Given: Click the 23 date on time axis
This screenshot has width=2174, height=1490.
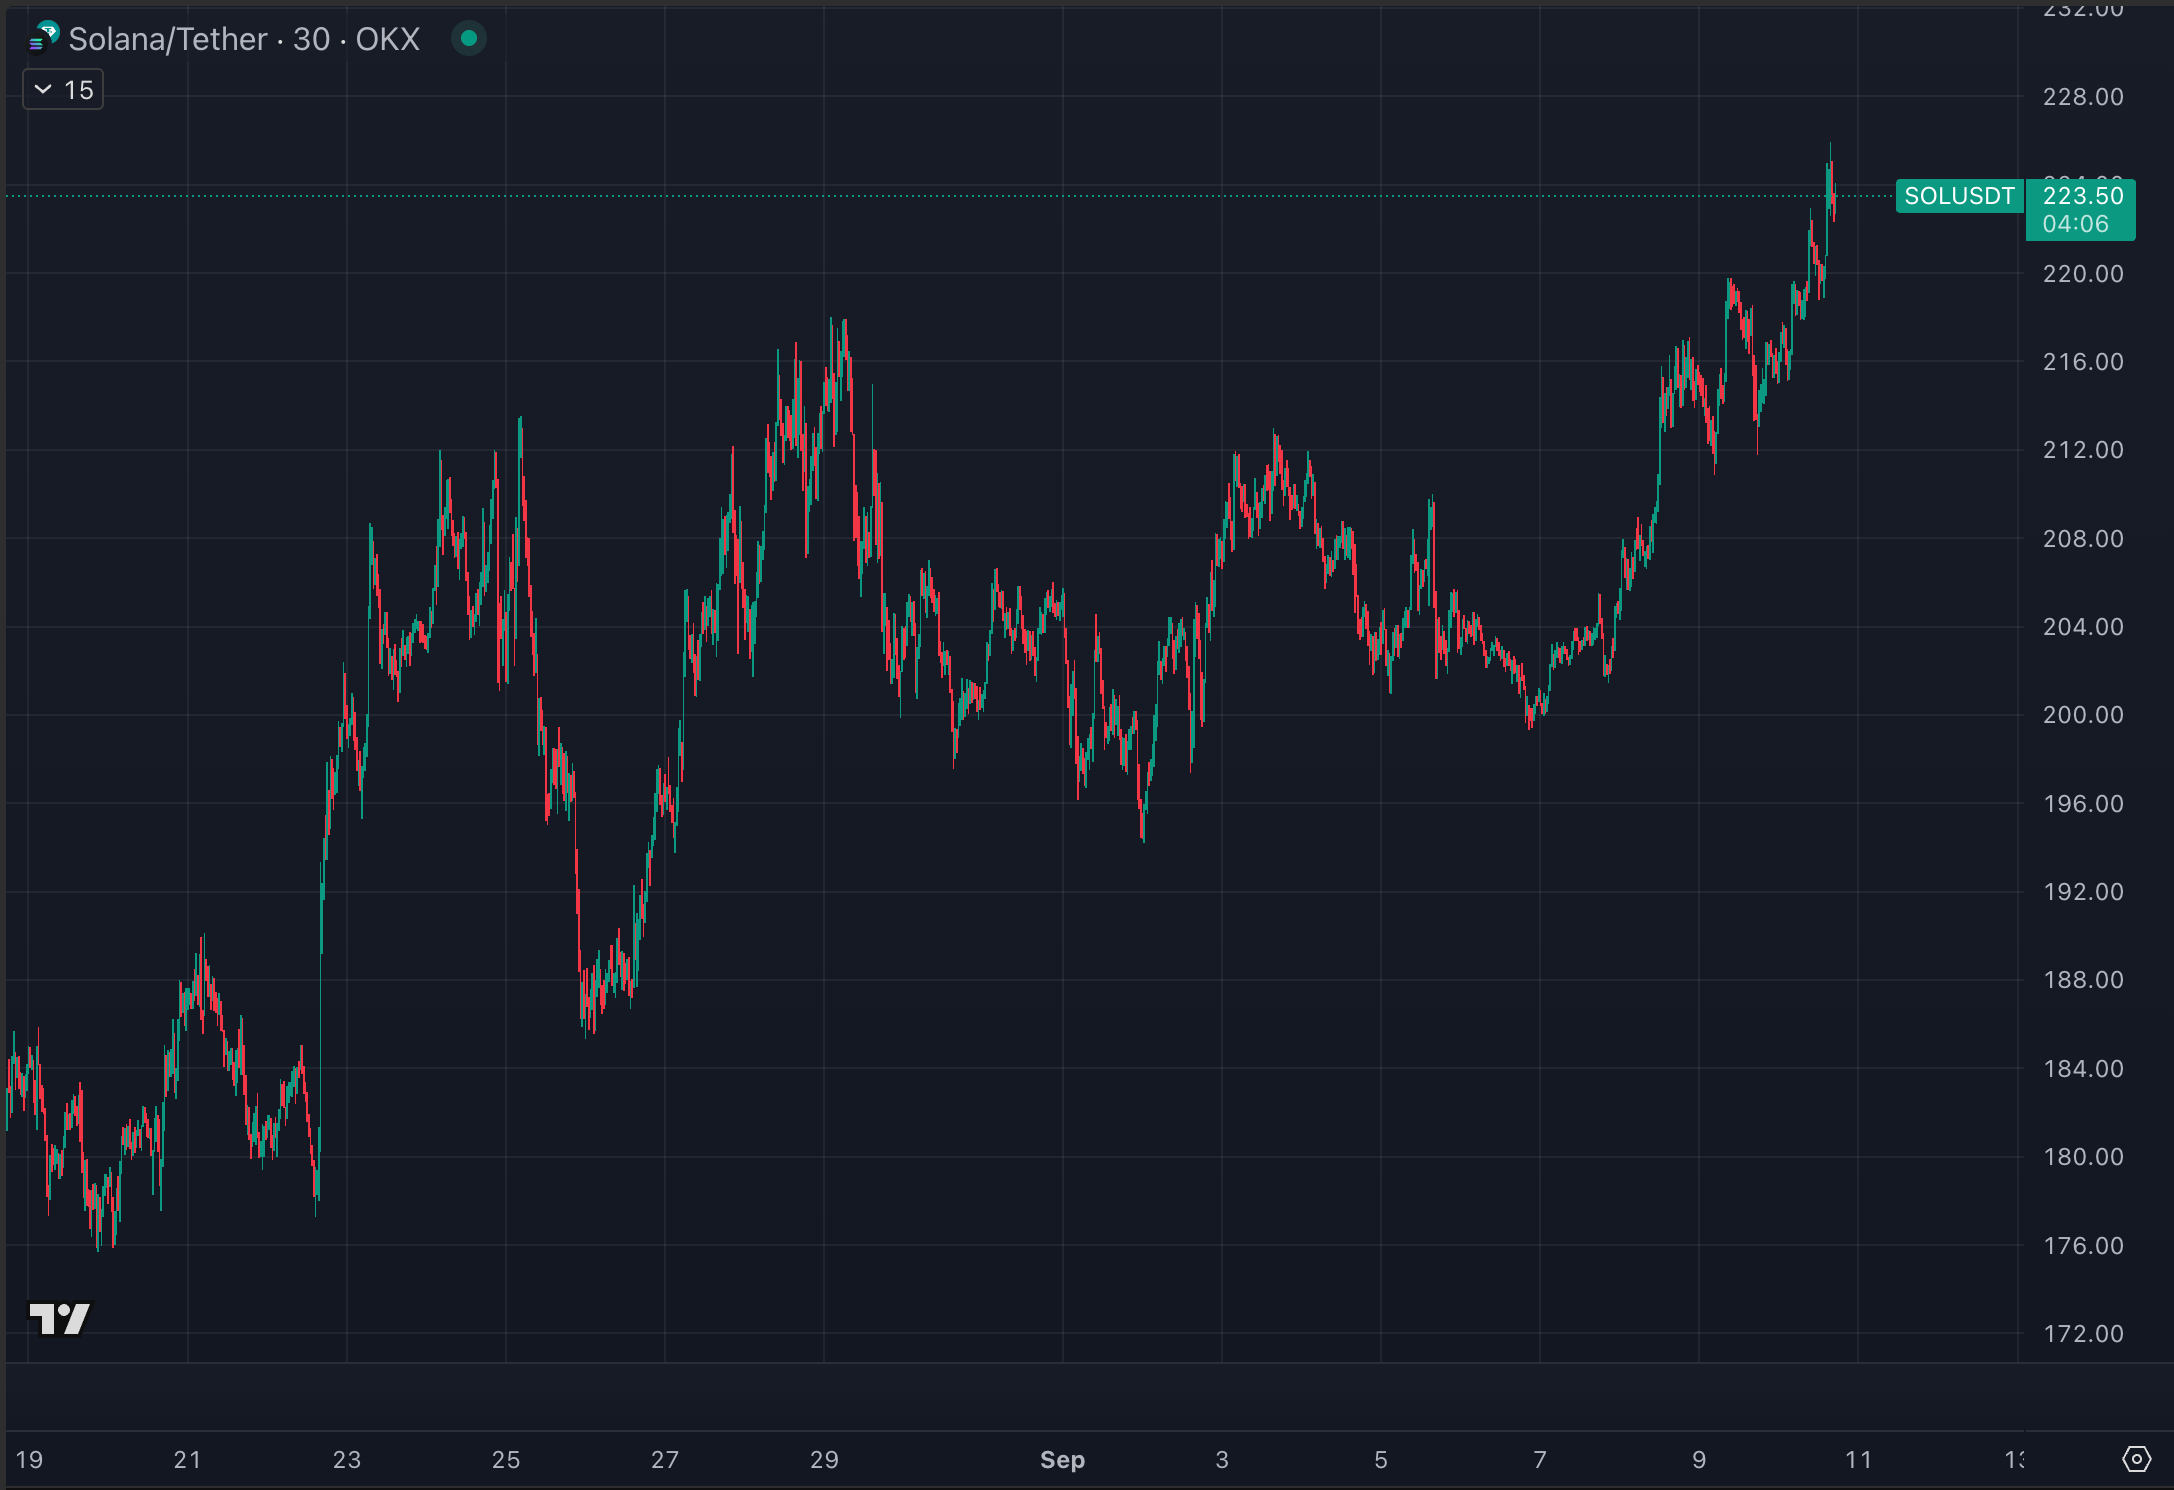Looking at the screenshot, I should 347,1460.
